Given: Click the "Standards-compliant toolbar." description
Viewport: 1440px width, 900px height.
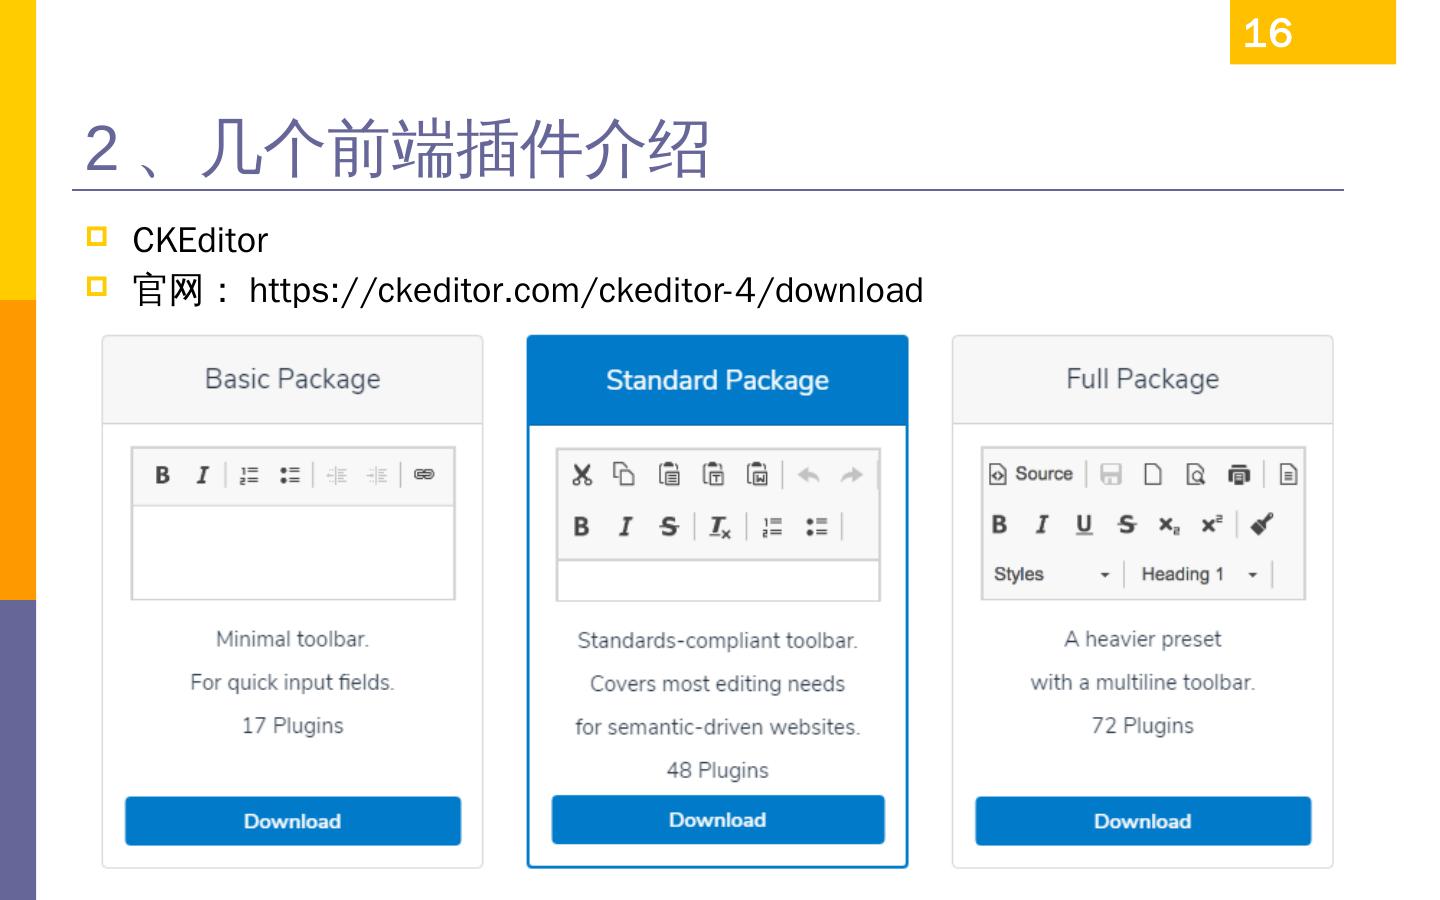Looking at the screenshot, I should [x=718, y=641].
